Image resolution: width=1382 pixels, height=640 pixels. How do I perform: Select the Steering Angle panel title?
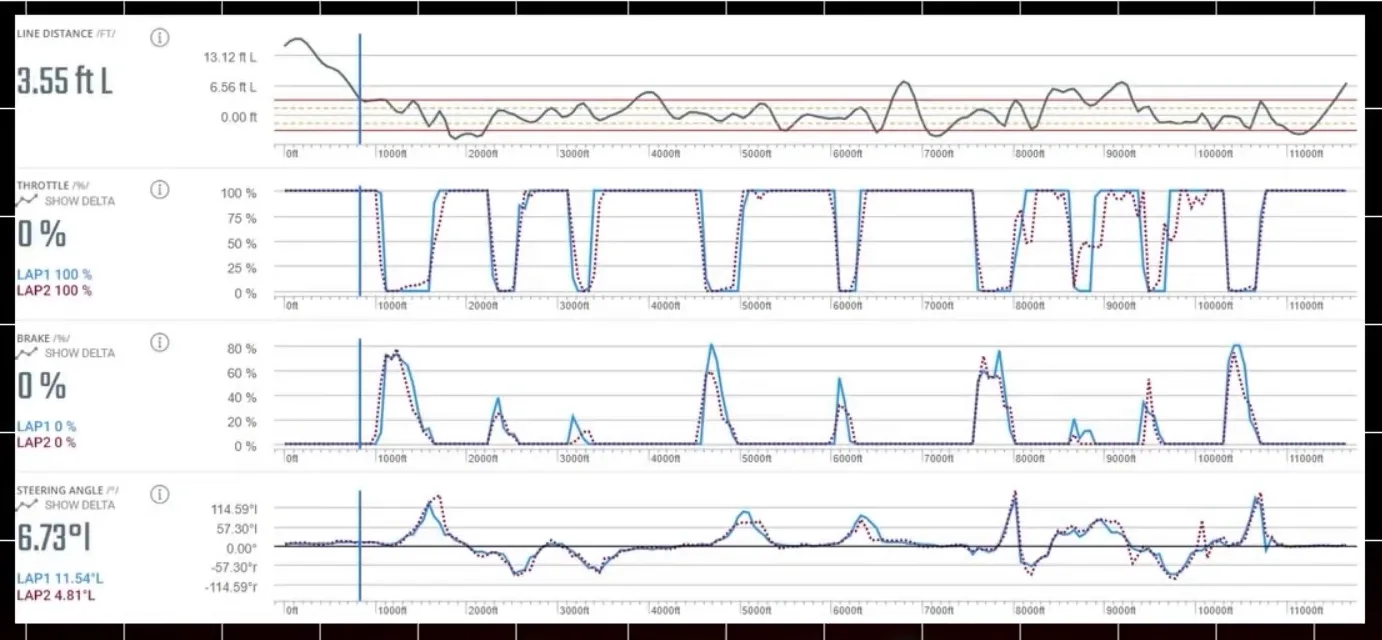click(66, 490)
